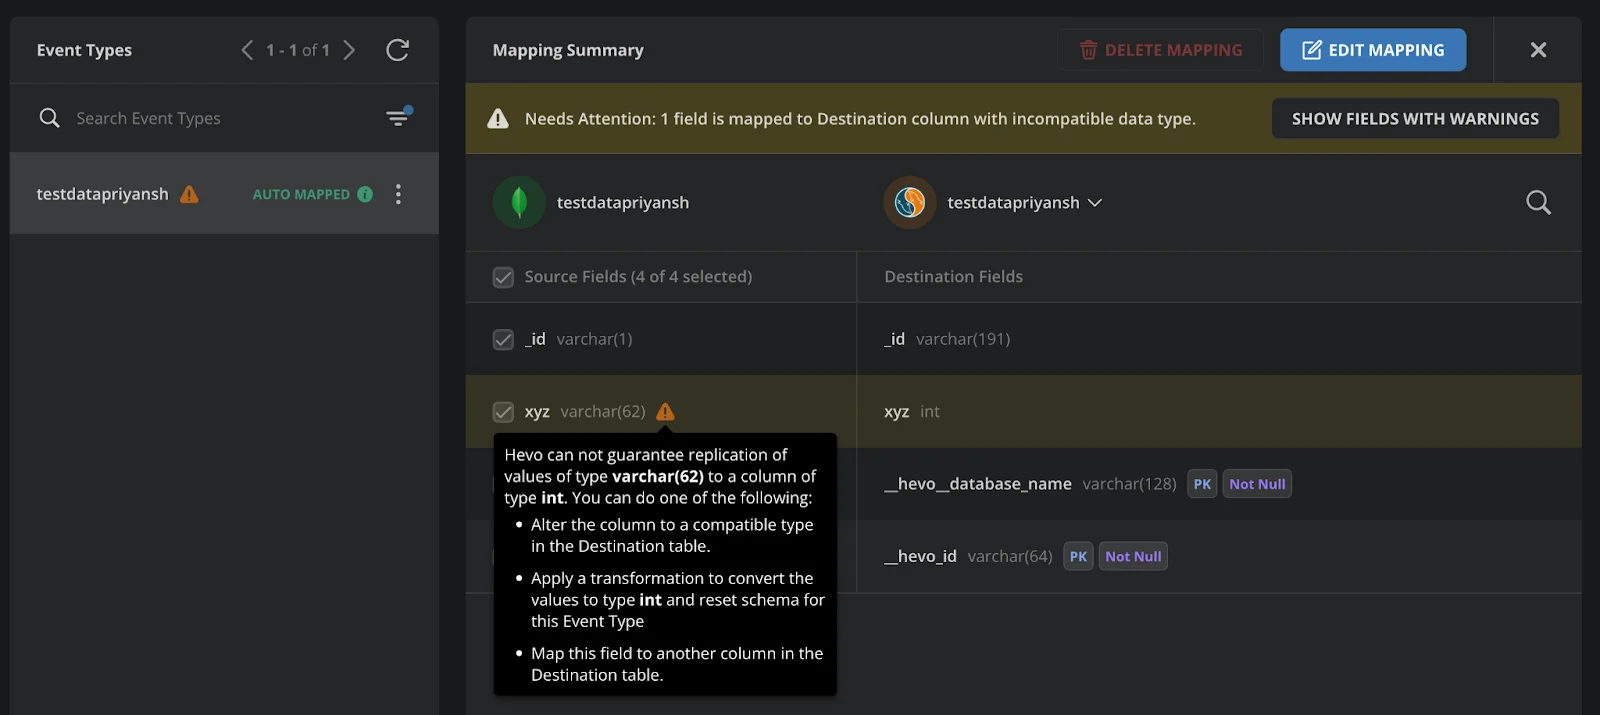
Task: Toggle the Source Fields select-all checkbox
Action: point(503,277)
